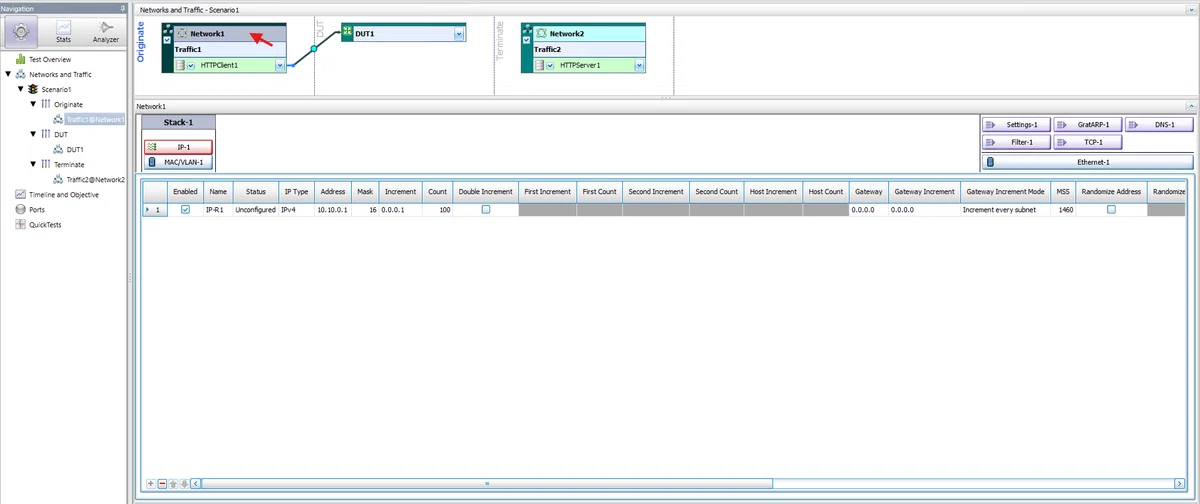Open the Filter-1 plugin button
Screen dimensions: 1200x504
coord(1015,142)
